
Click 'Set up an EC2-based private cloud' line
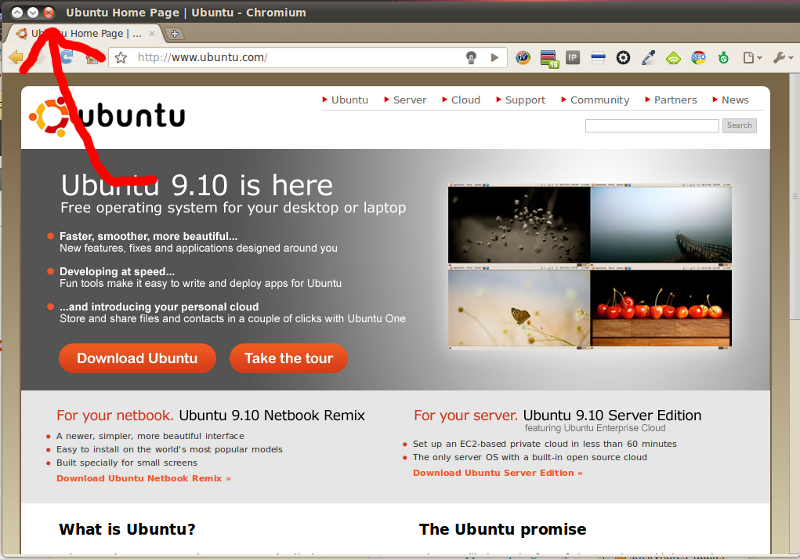point(544,444)
